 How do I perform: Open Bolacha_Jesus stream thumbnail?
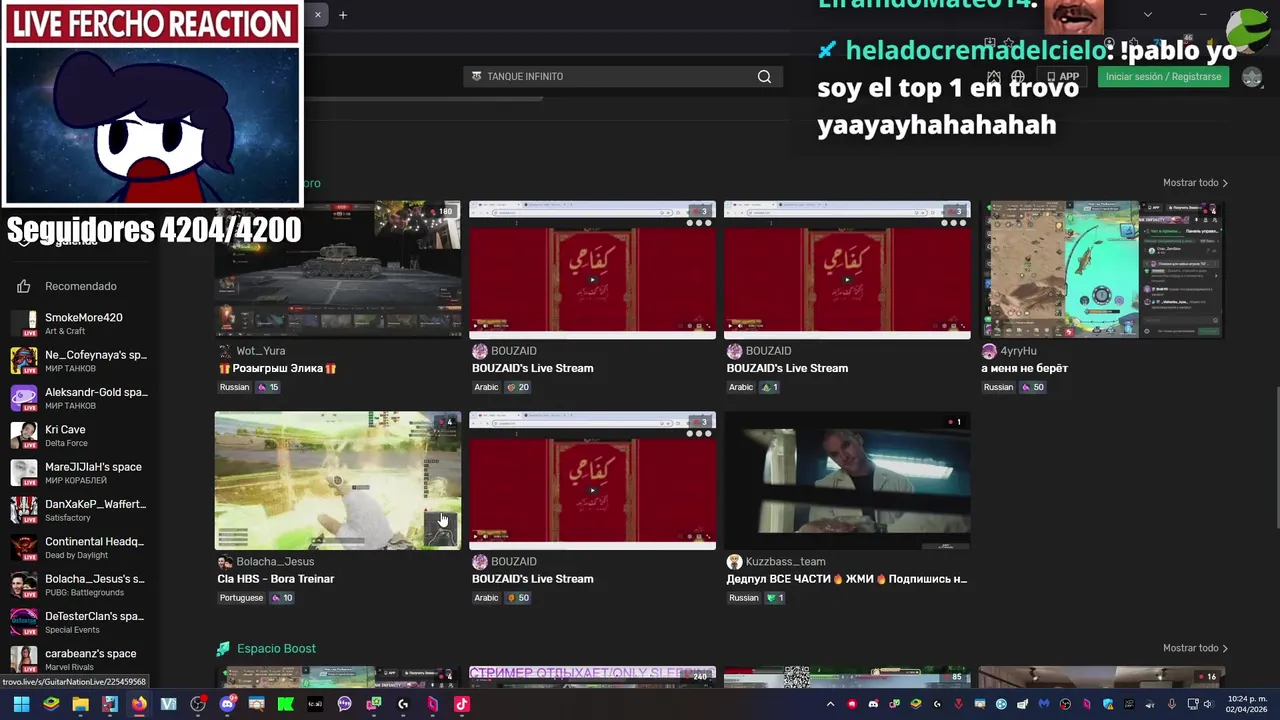click(x=338, y=481)
